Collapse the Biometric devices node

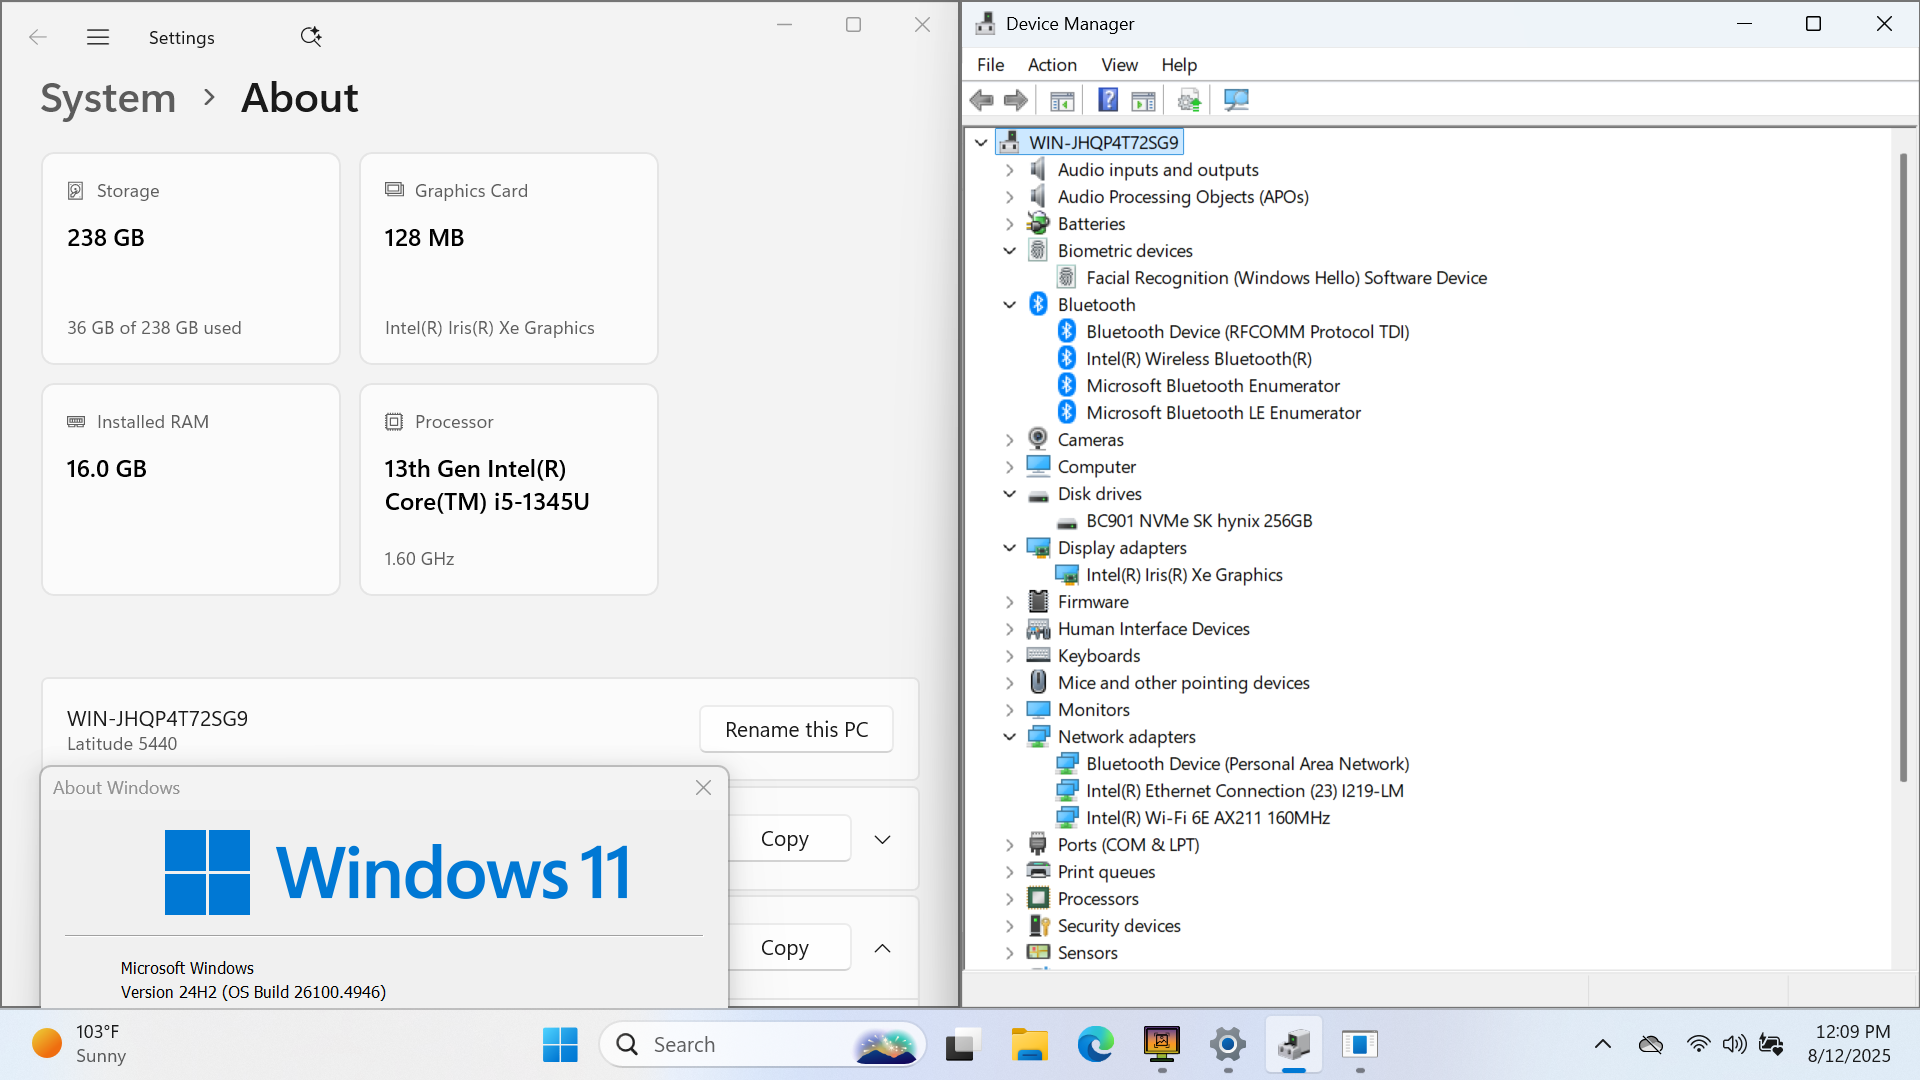click(x=1010, y=251)
